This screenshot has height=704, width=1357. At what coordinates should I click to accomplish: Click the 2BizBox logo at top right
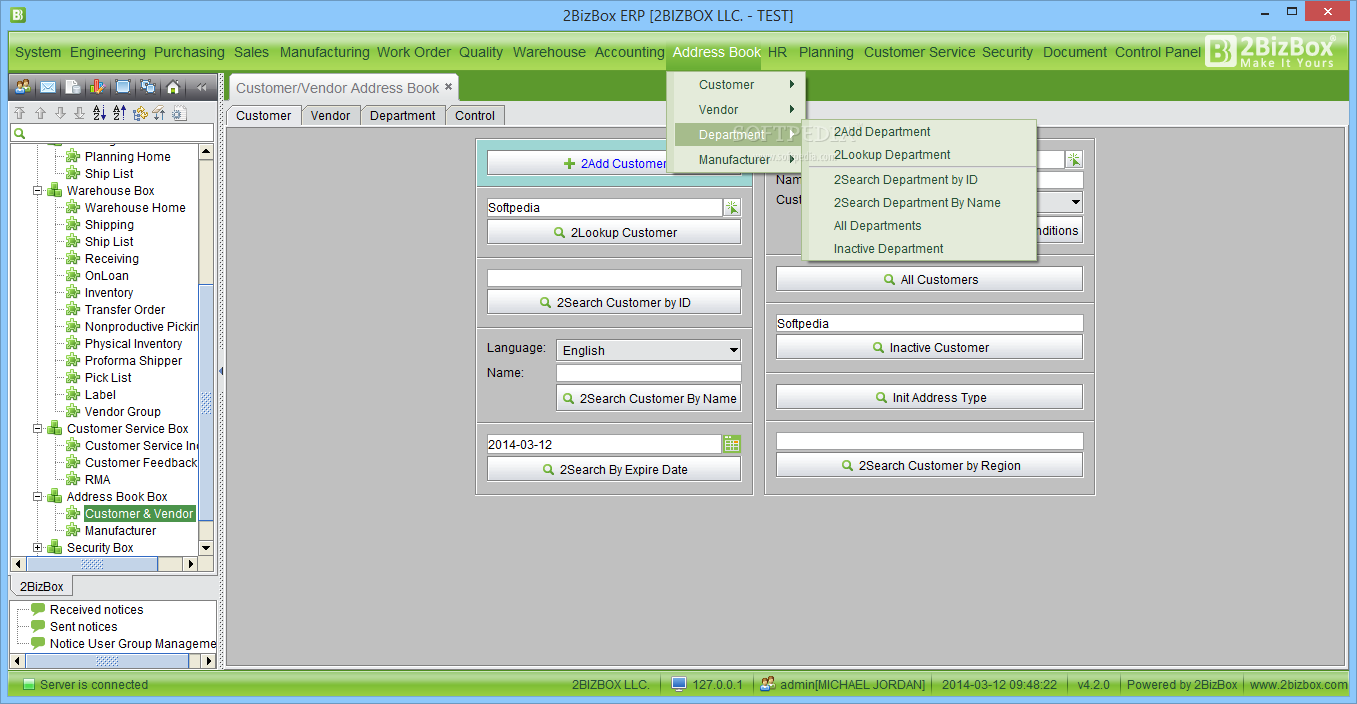(1270, 51)
